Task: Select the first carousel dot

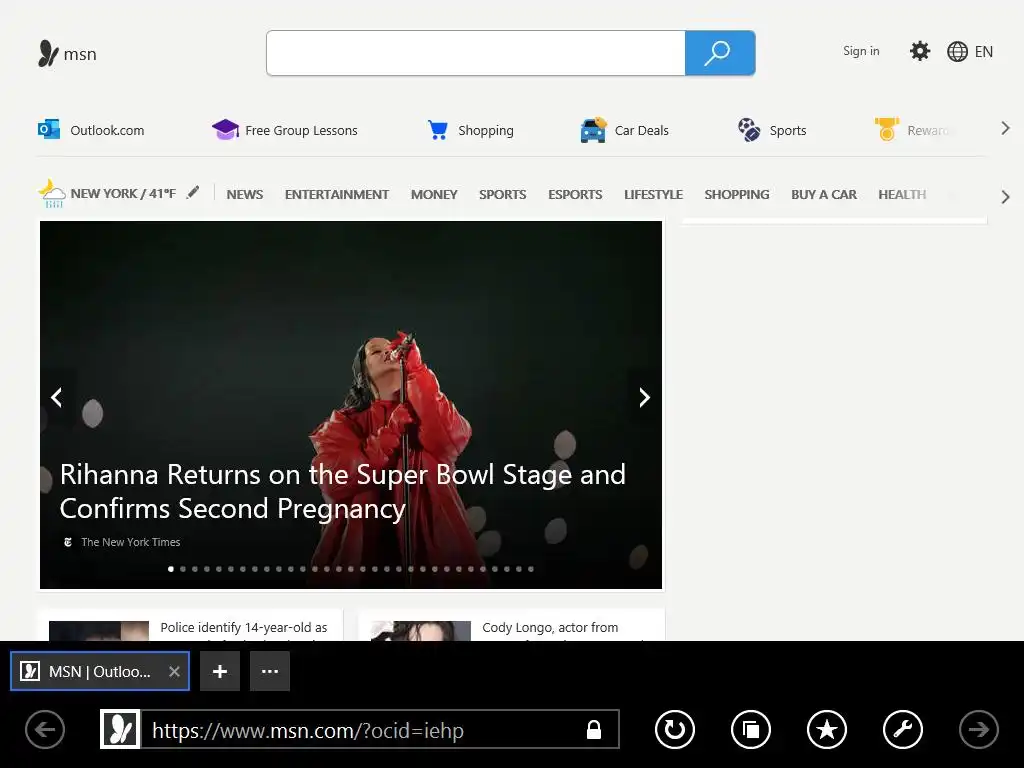Action: pos(171,569)
